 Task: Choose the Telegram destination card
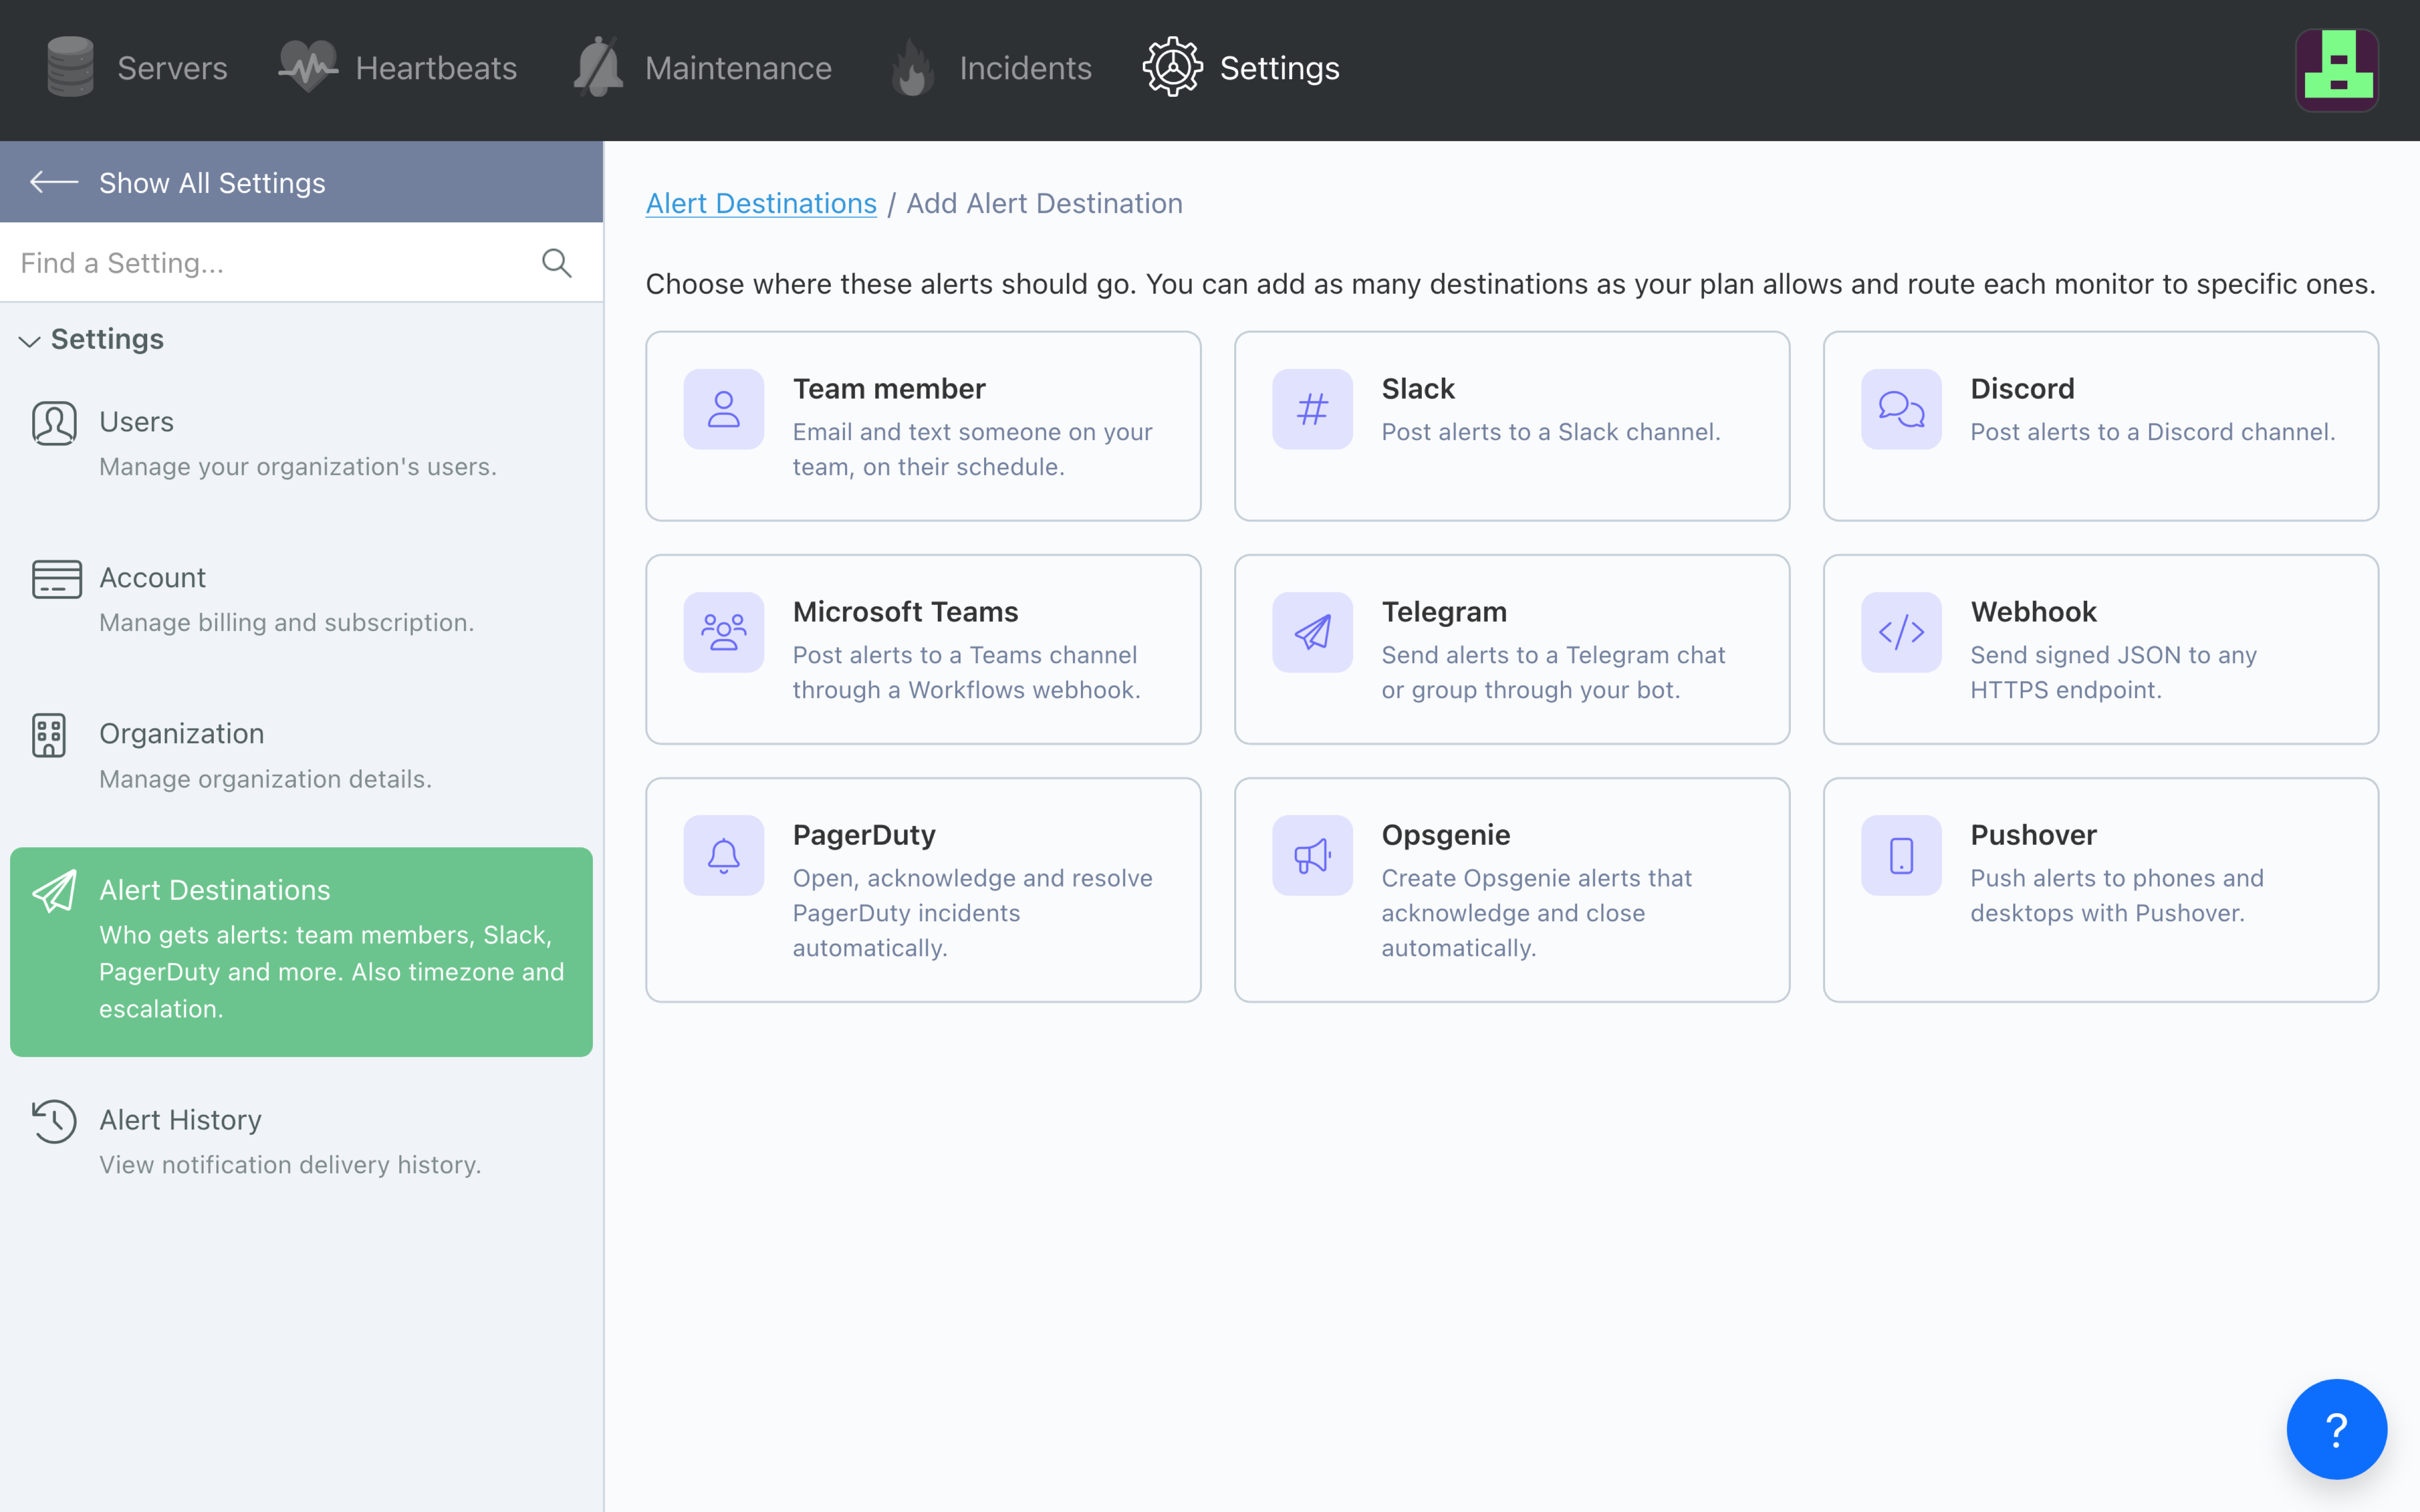click(1512, 649)
